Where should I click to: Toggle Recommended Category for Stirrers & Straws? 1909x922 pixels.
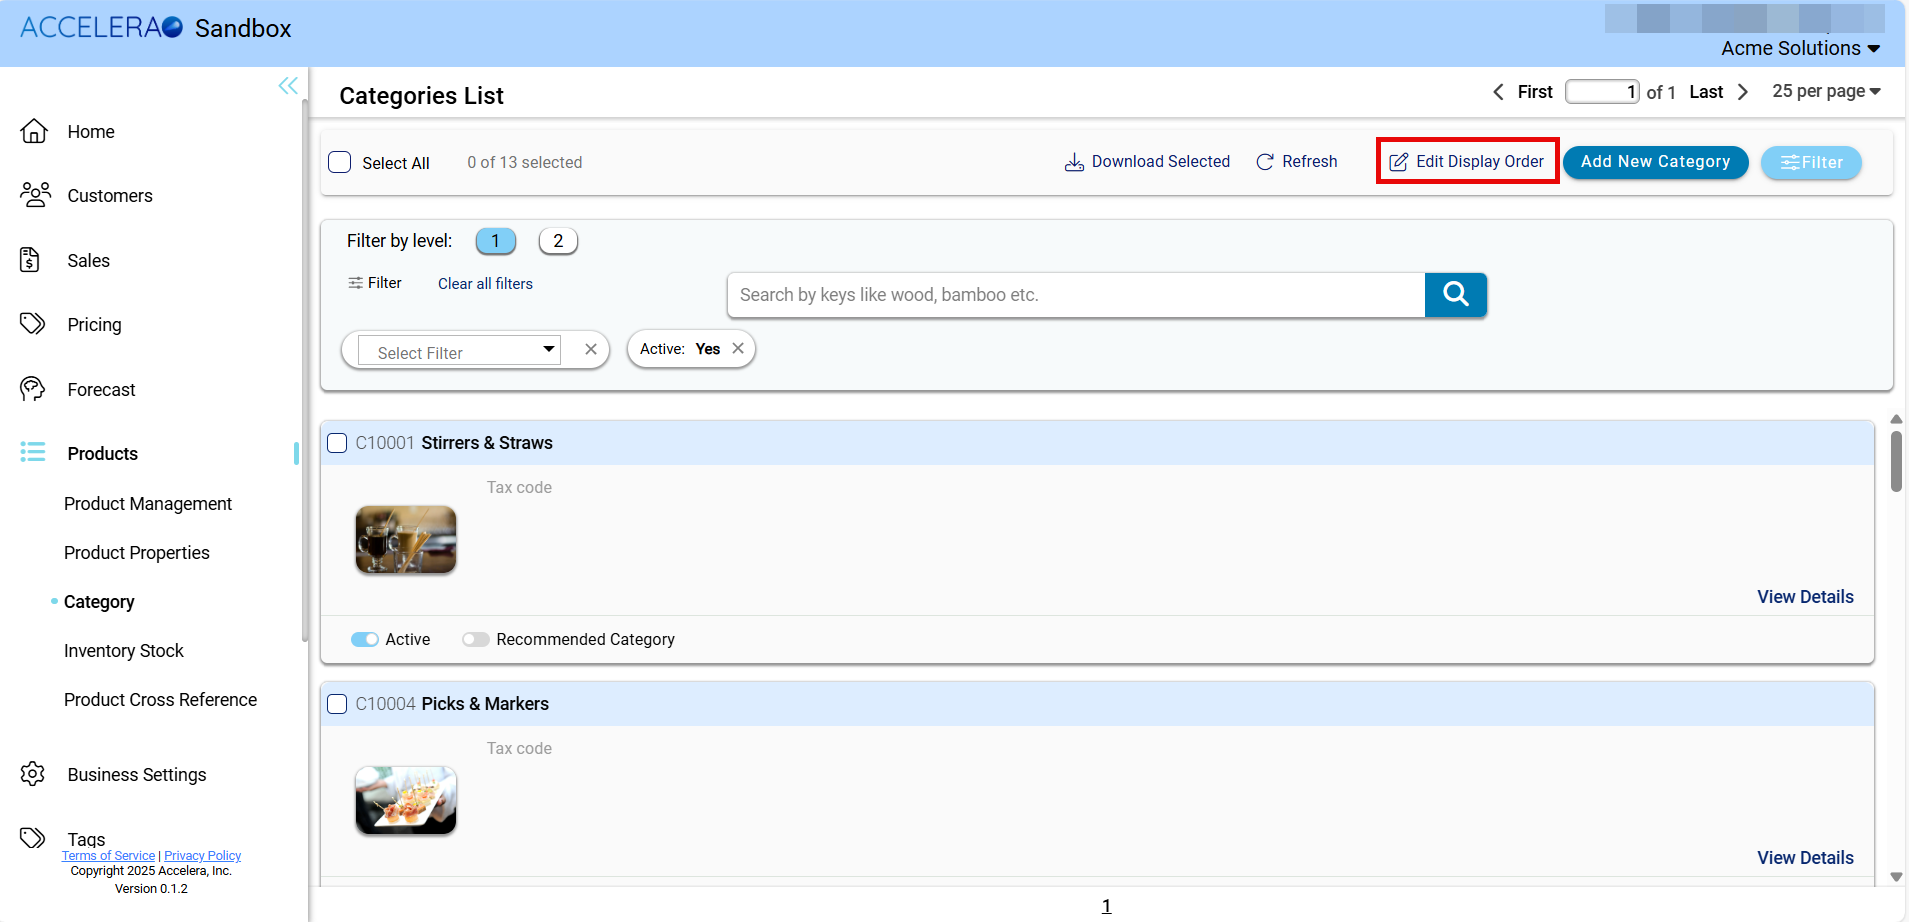coord(475,640)
